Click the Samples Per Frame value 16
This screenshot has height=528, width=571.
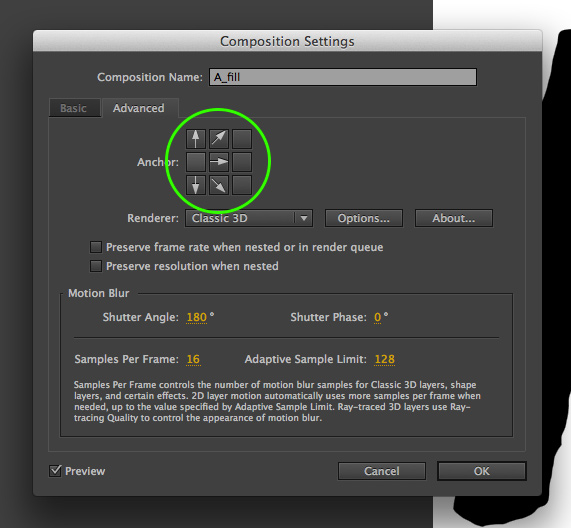tap(193, 359)
